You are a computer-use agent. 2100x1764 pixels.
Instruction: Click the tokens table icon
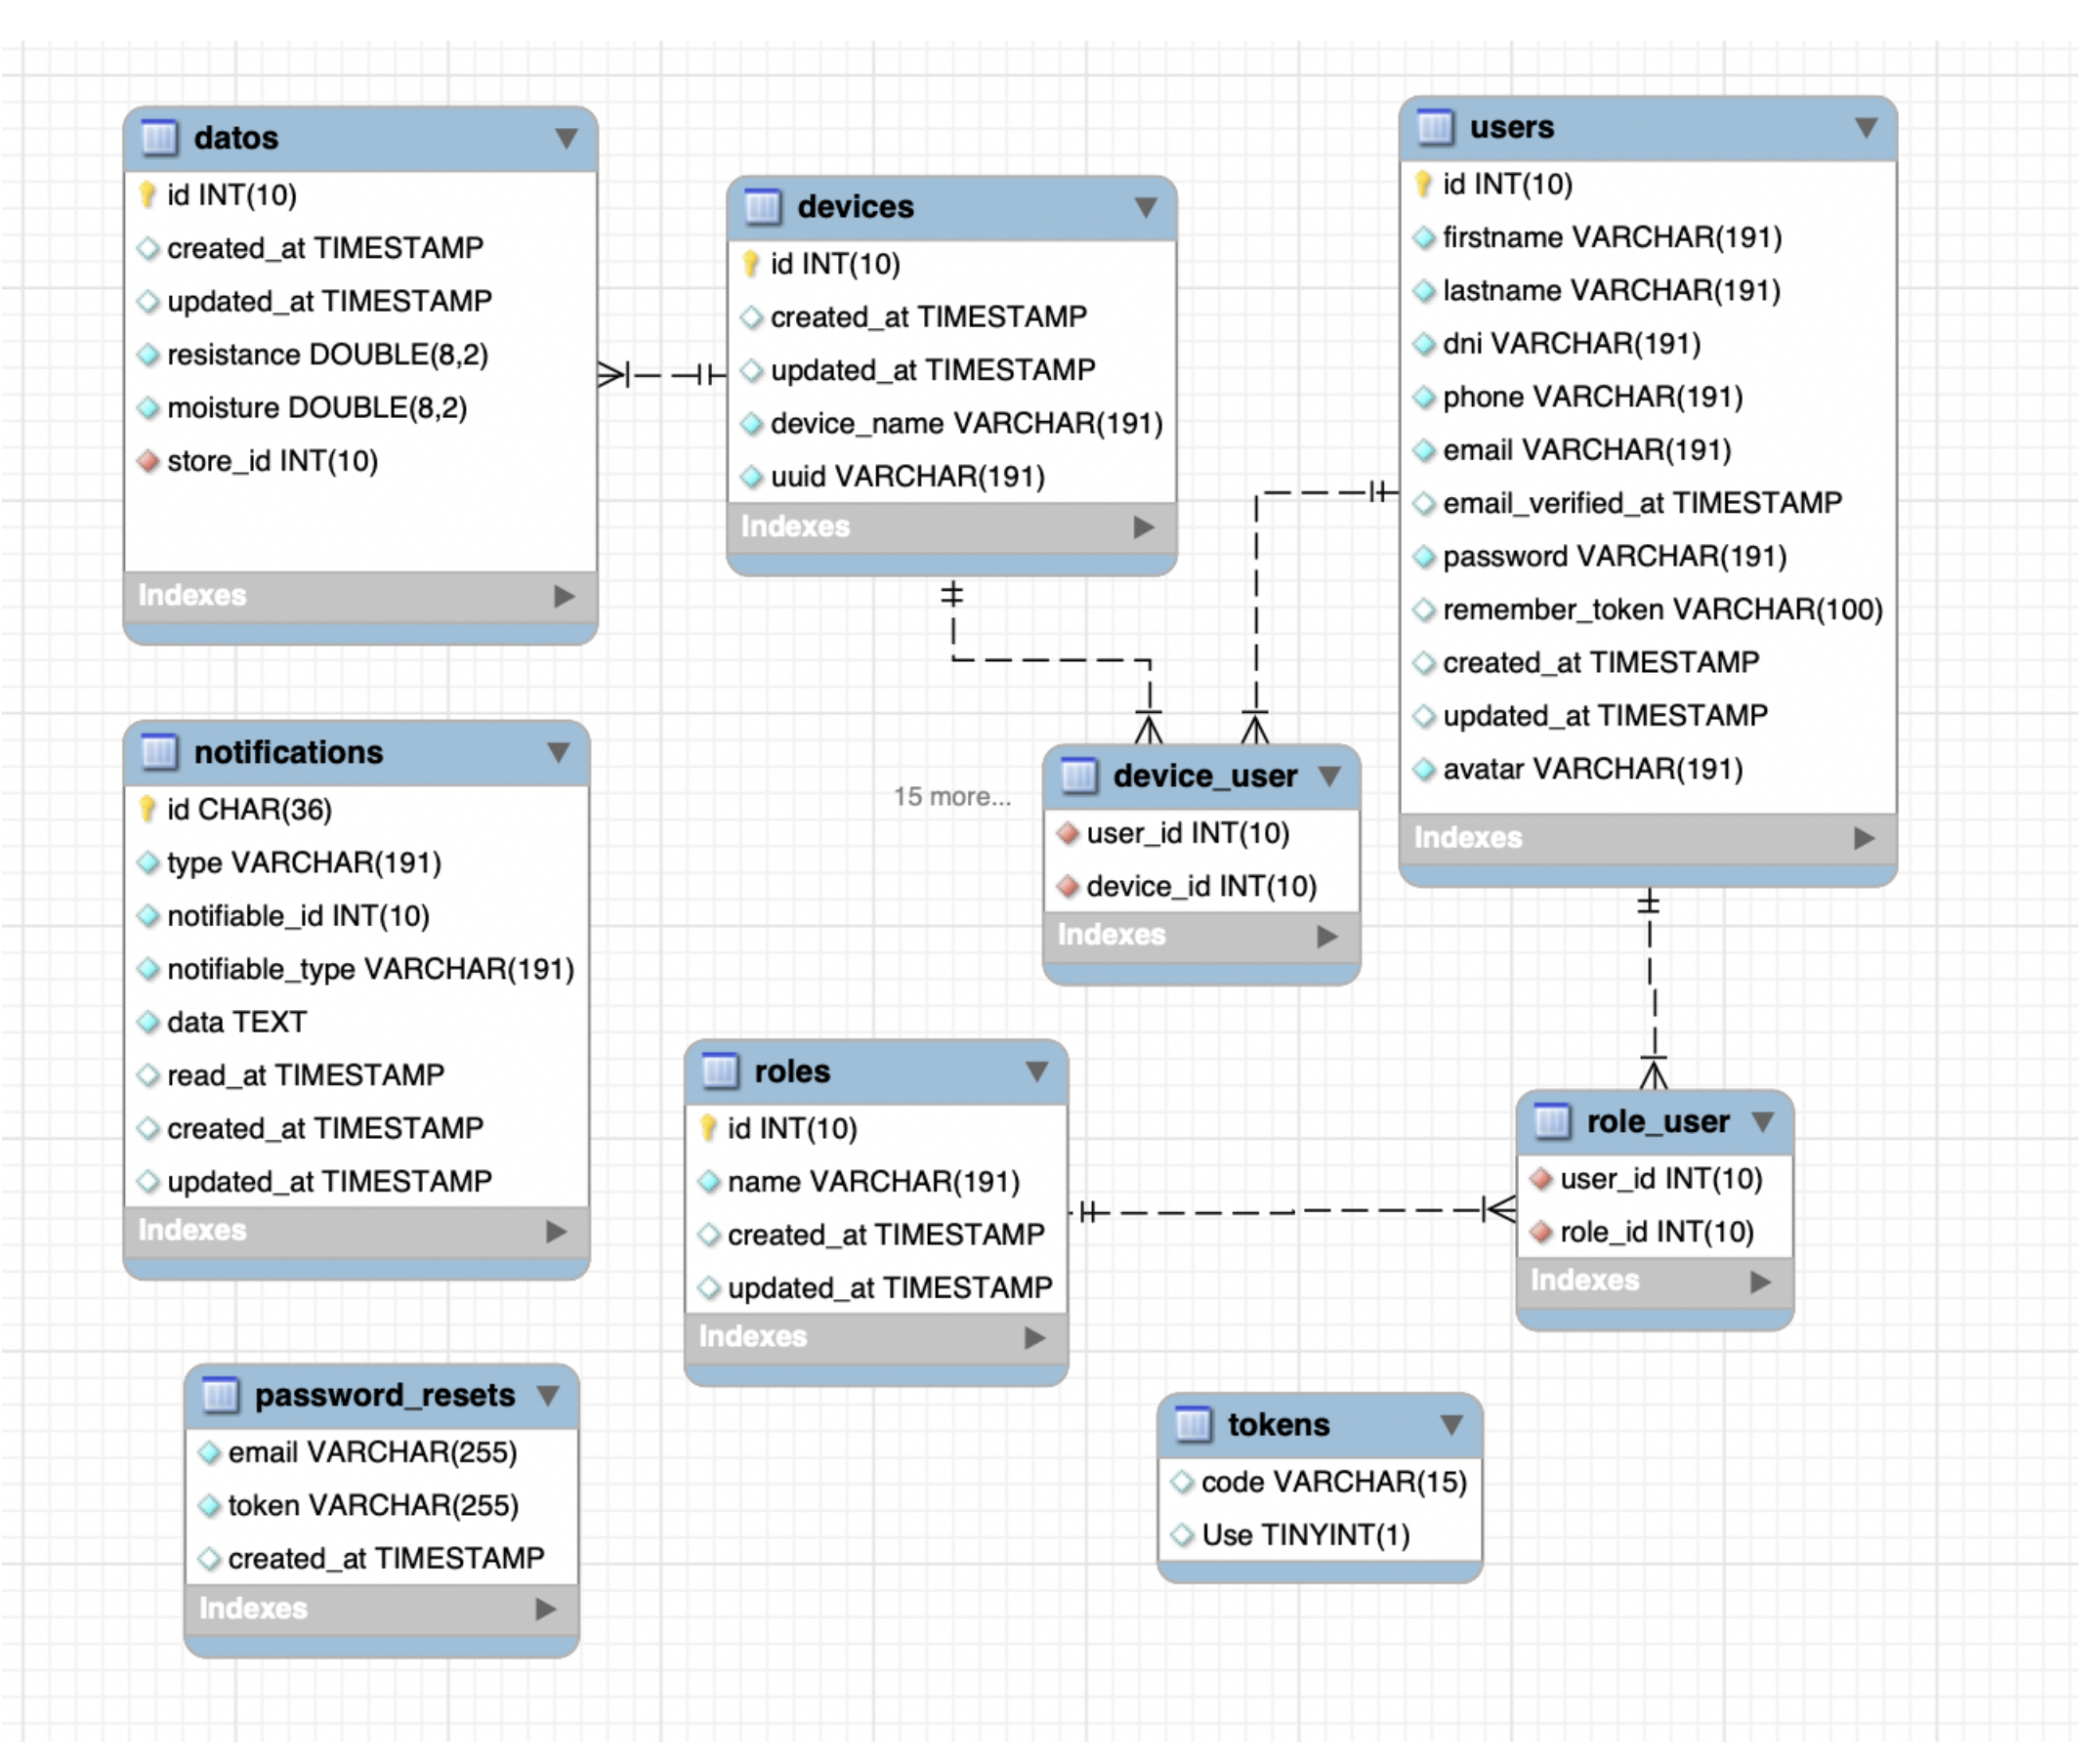pos(1194,1426)
